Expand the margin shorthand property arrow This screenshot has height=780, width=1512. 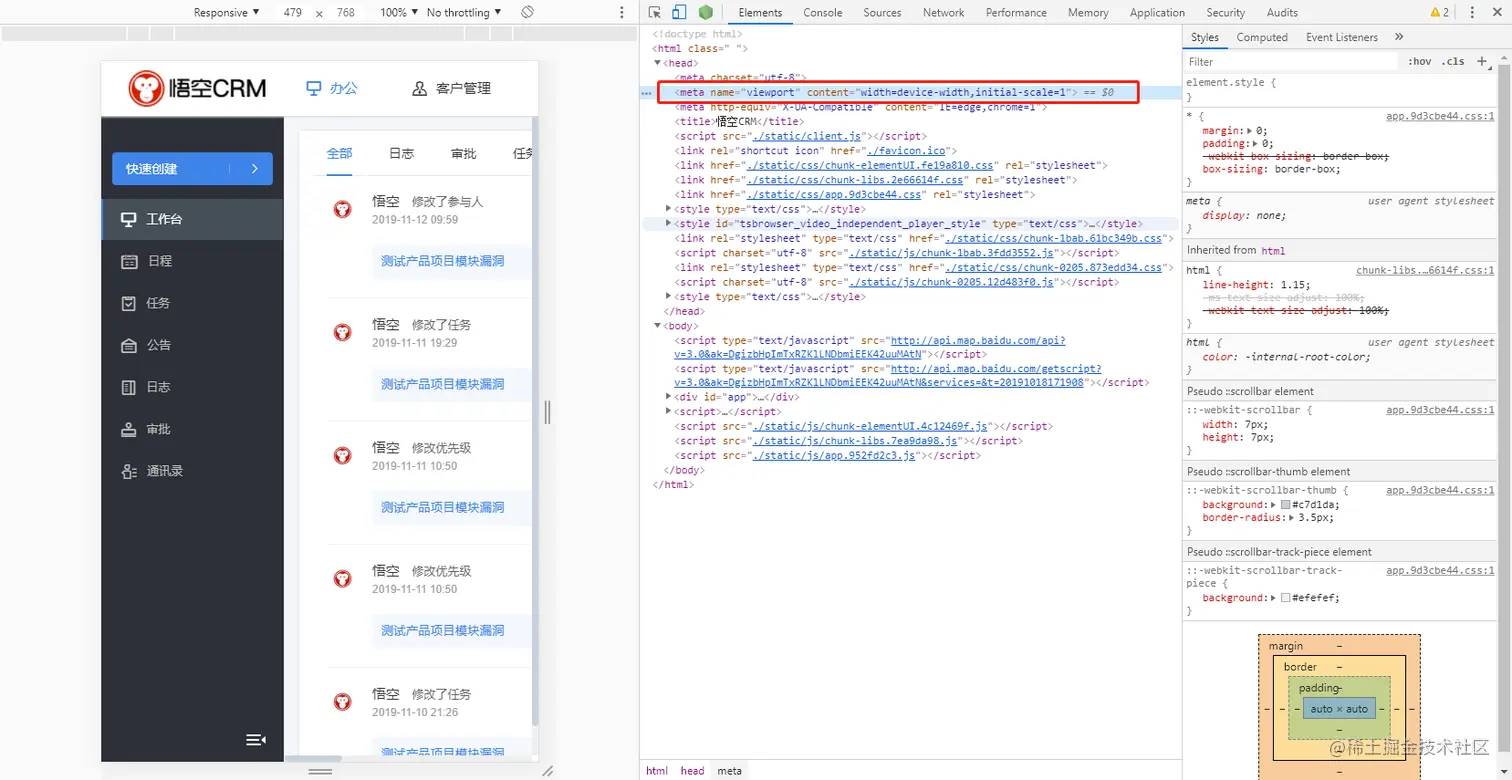[x=1250, y=131]
